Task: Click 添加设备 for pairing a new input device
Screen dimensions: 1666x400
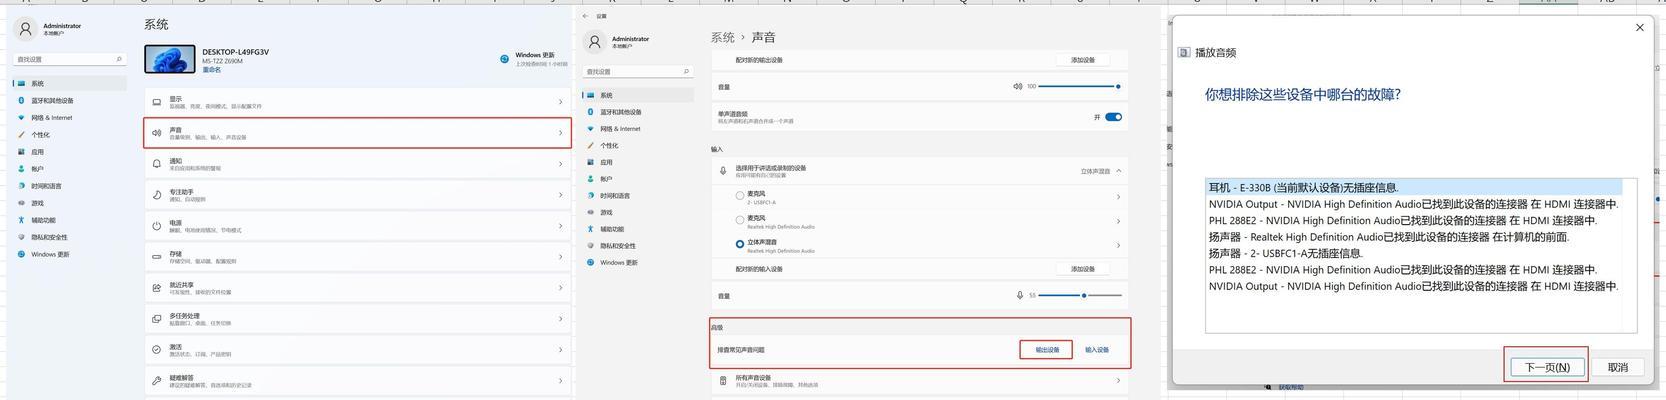Action: point(1083,269)
